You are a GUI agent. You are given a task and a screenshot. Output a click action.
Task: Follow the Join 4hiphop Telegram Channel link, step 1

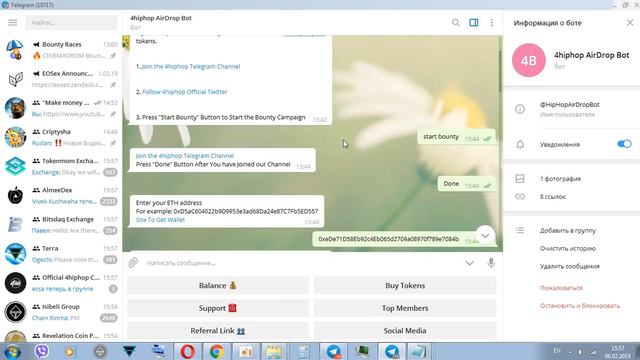191,67
